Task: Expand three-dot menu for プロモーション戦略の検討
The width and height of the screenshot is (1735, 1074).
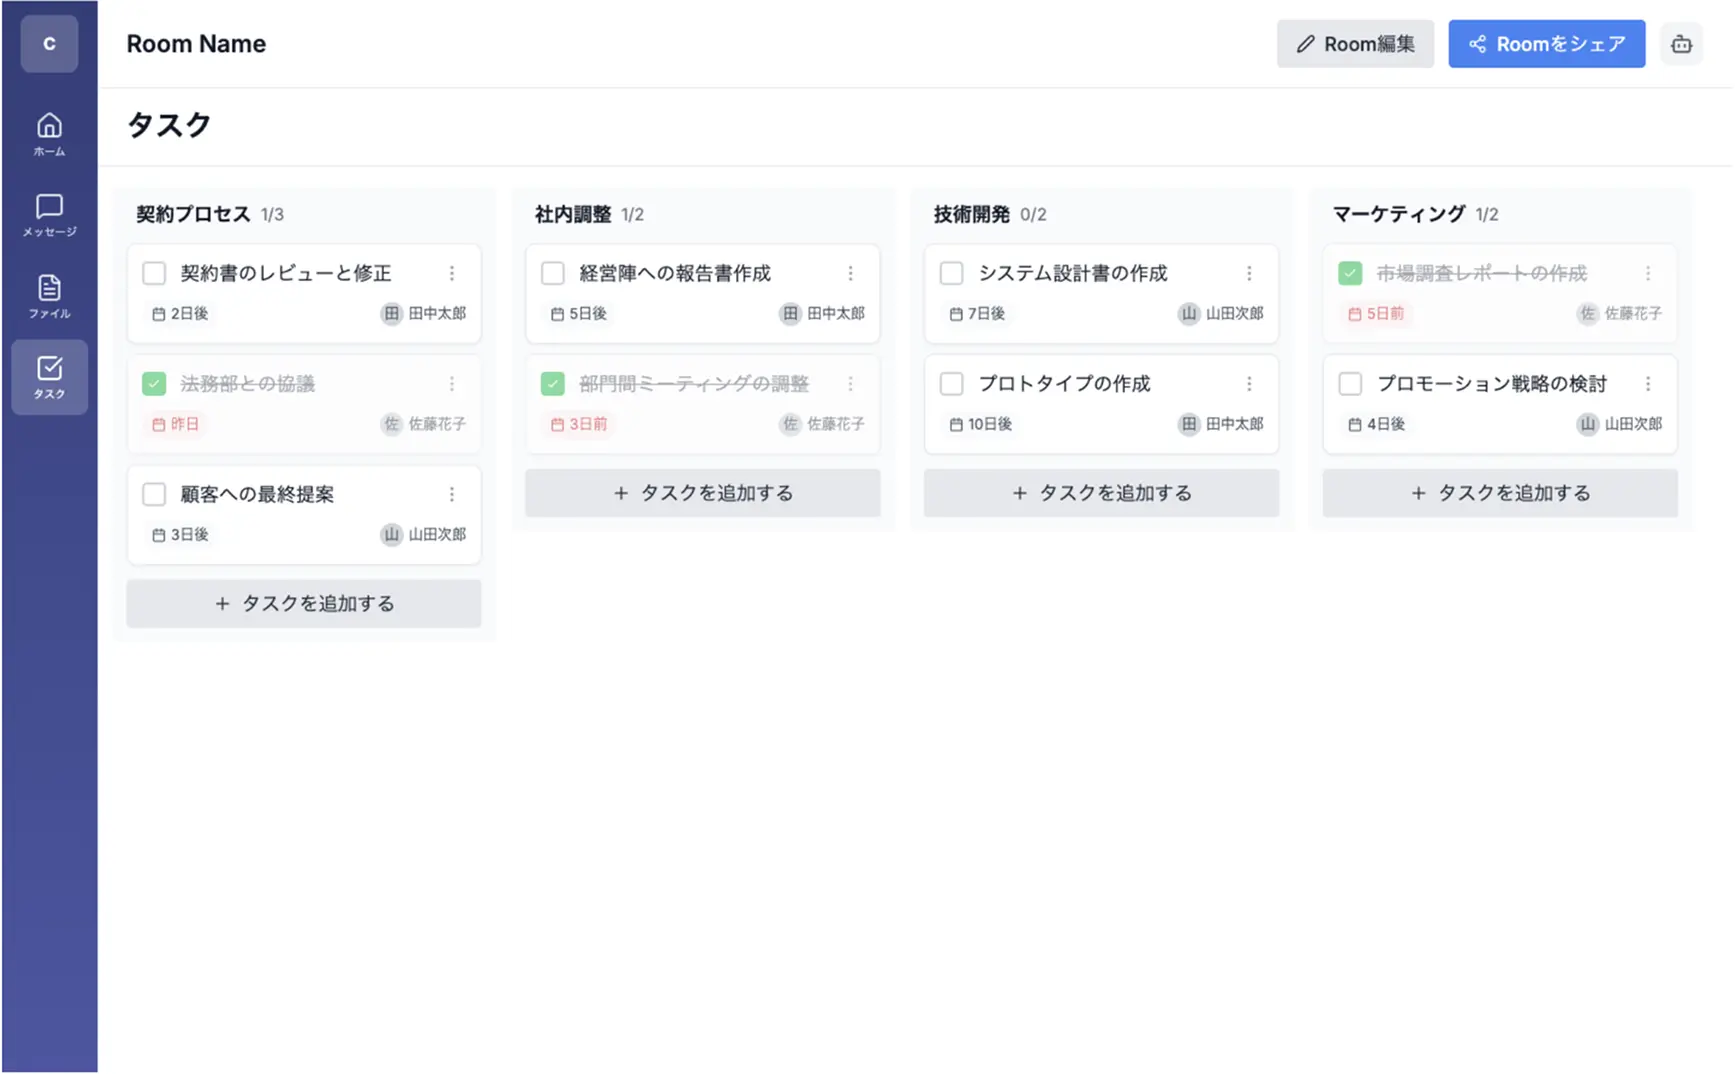Action: coord(1648,384)
